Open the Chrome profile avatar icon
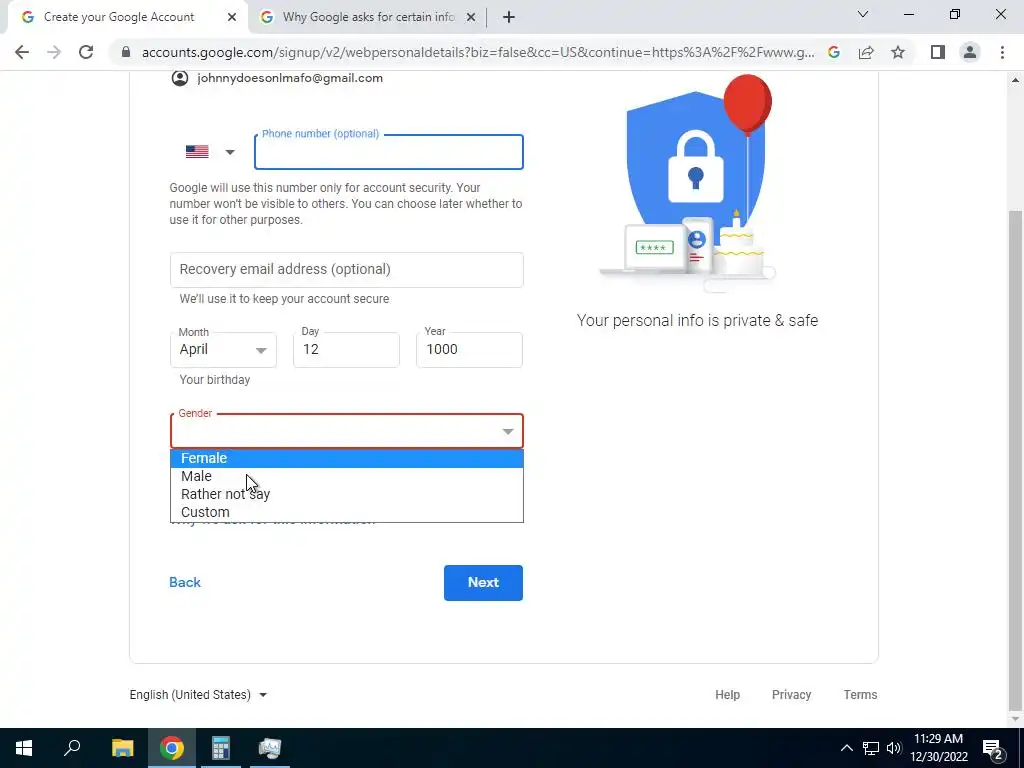This screenshot has height=768, width=1024. [970, 52]
